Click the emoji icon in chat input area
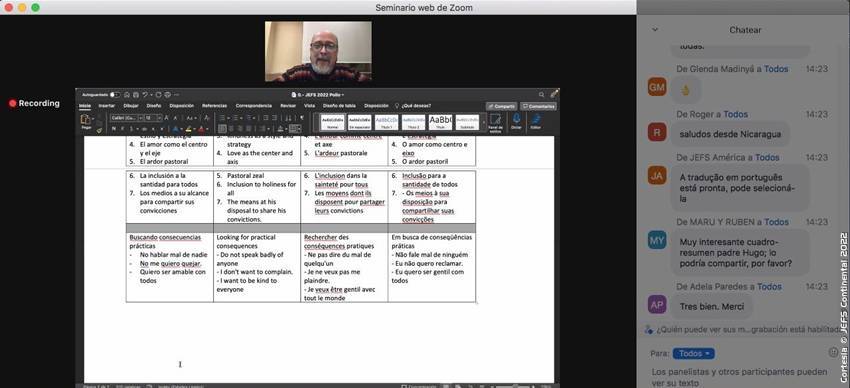This screenshot has width=850, height=388. coord(833,352)
